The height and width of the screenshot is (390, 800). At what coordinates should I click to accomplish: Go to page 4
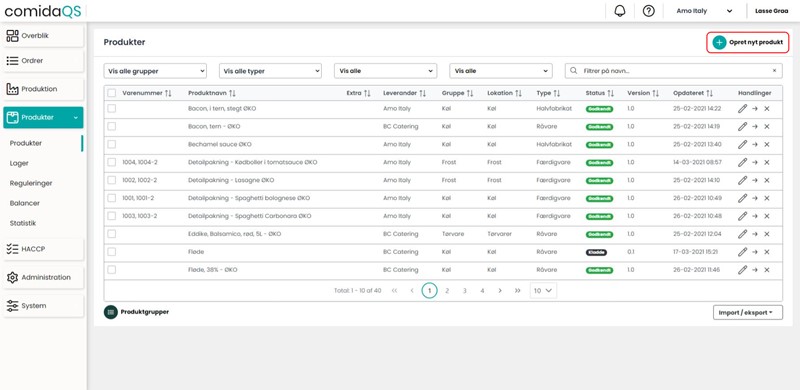pyautogui.click(x=482, y=290)
